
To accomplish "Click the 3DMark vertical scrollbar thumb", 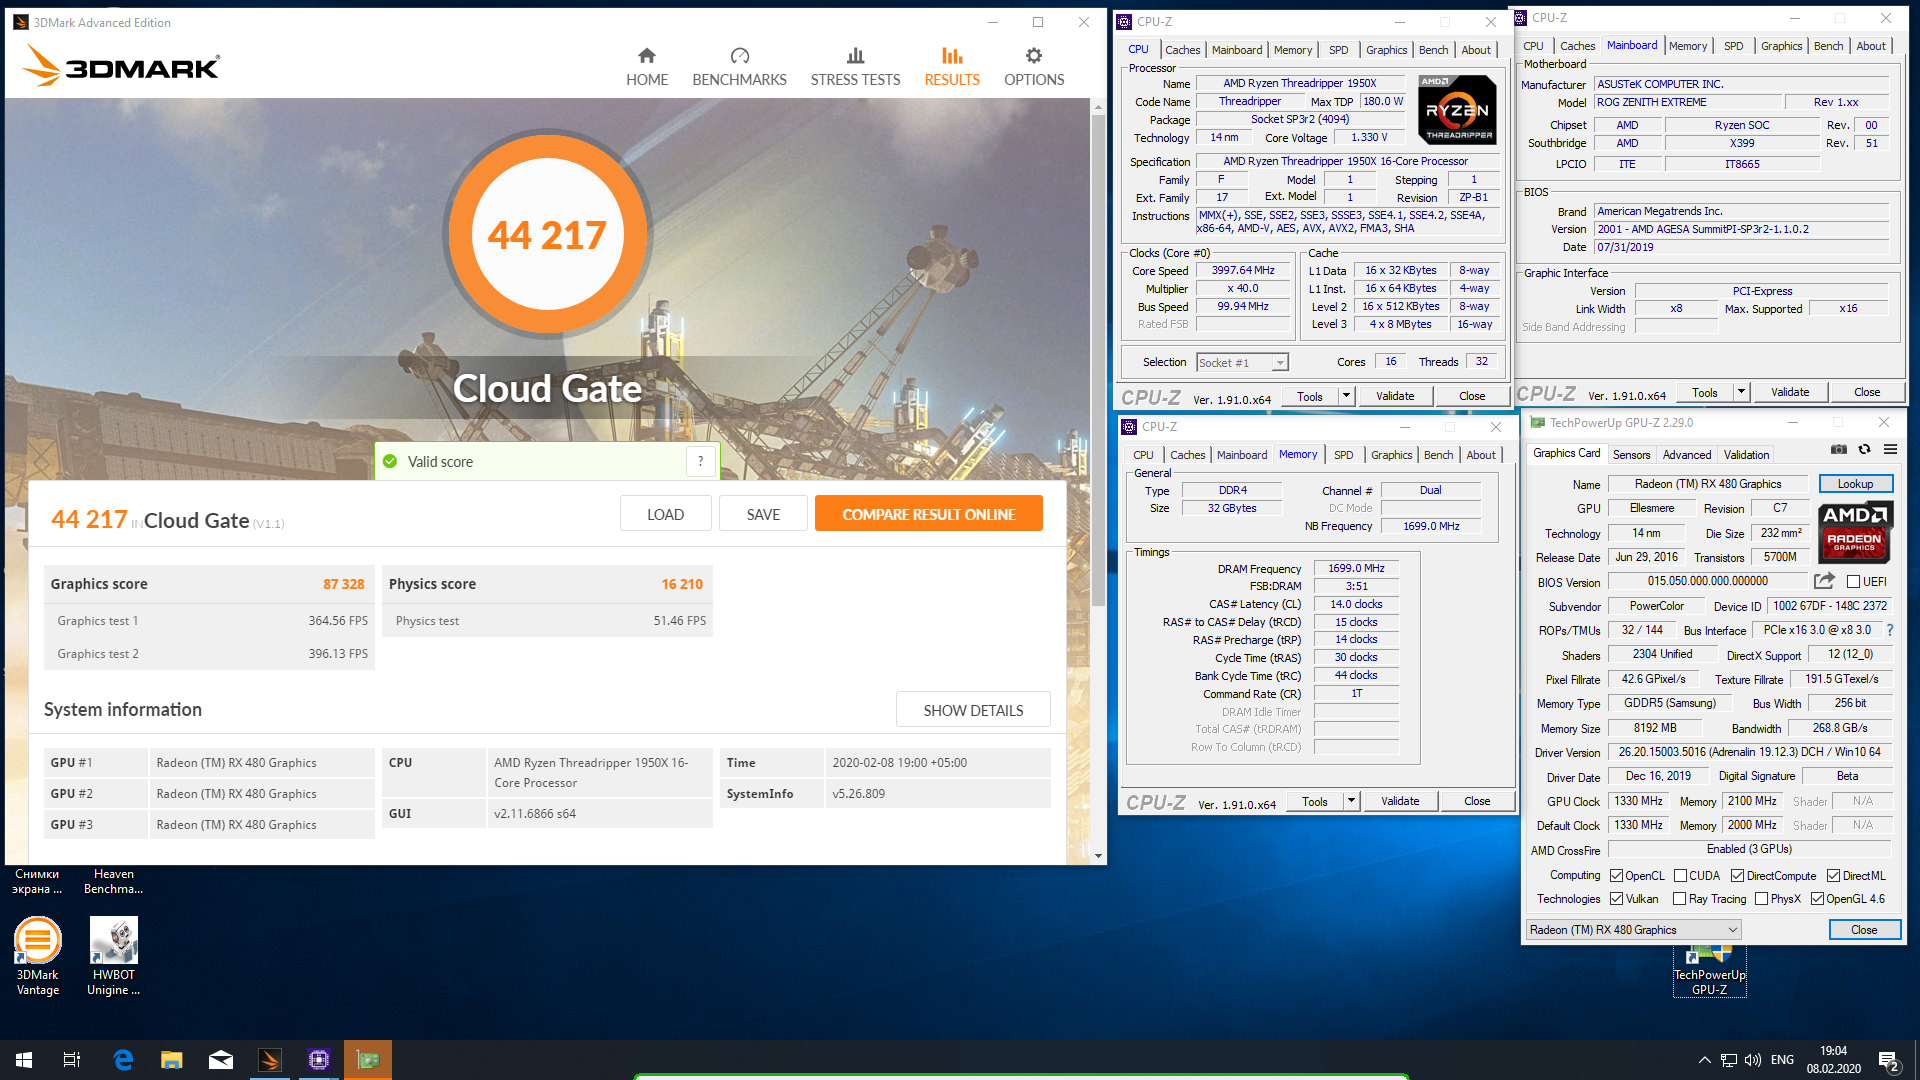I will click(x=1098, y=360).
